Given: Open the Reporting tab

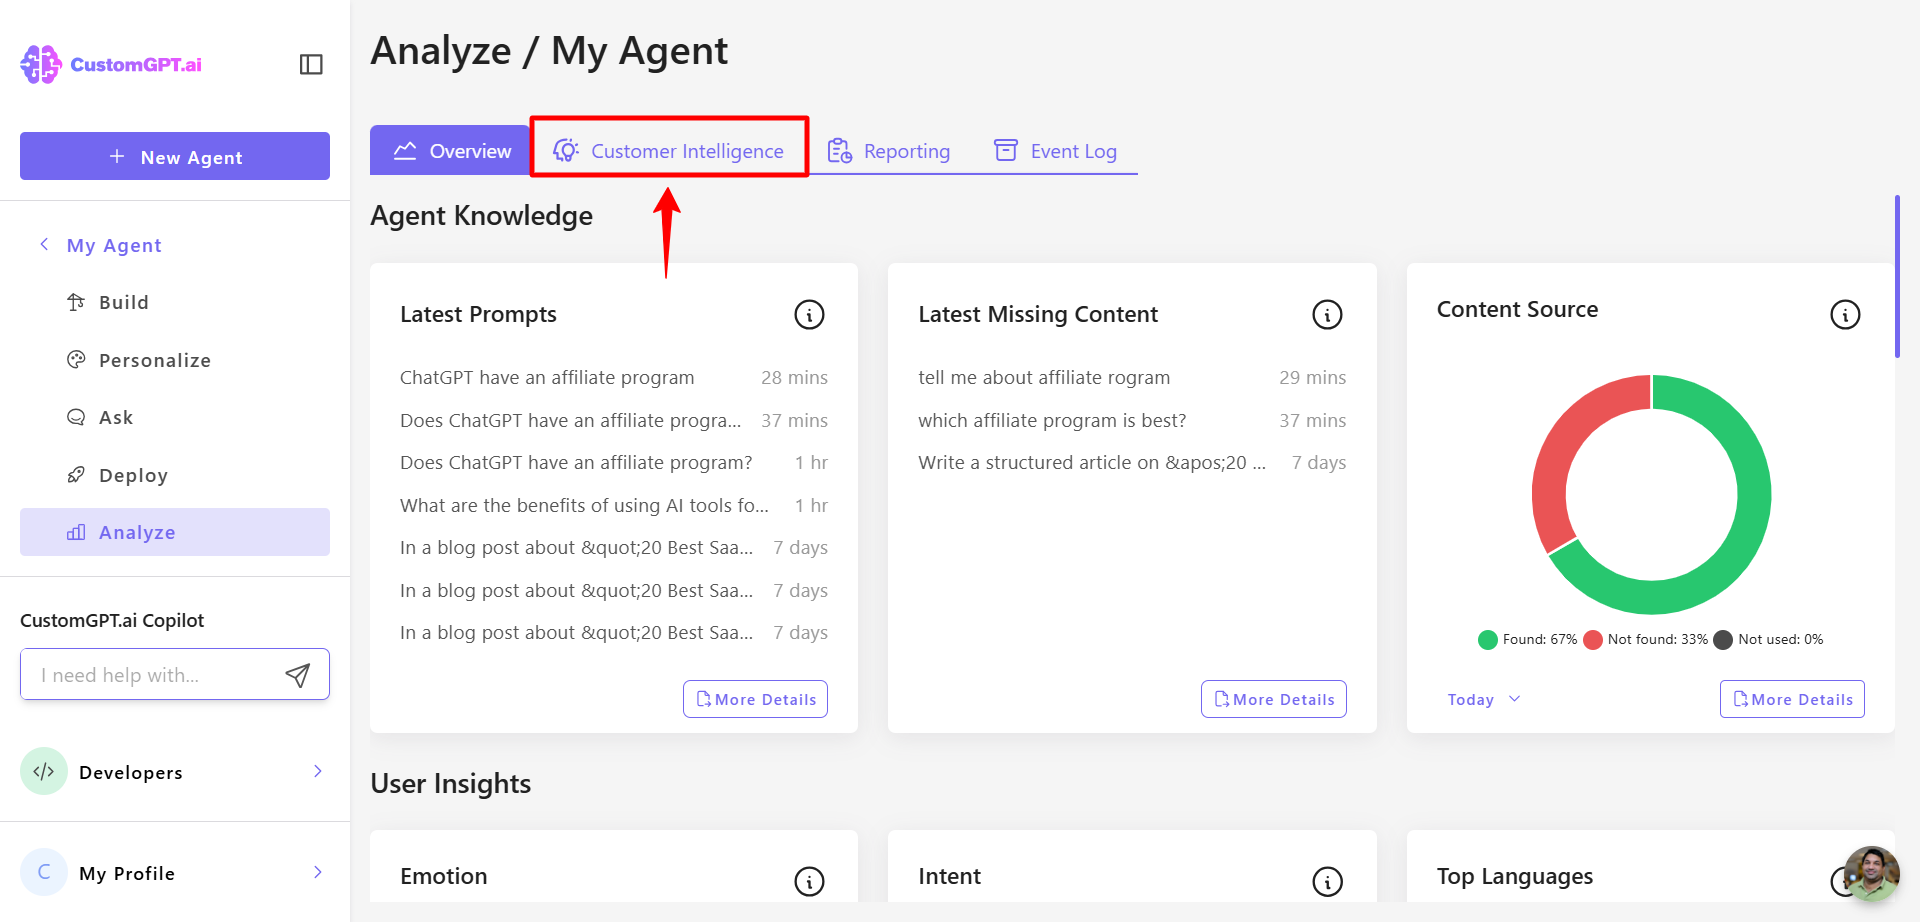Looking at the screenshot, I should [888, 150].
